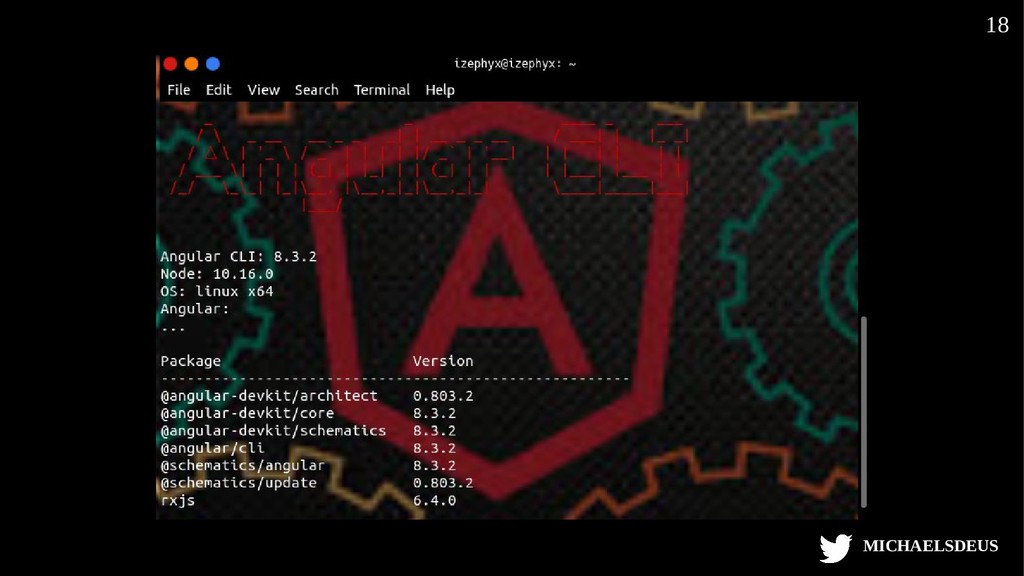Click the Twitter bird icon
This screenshot has height=576, width=1024.
835,547
